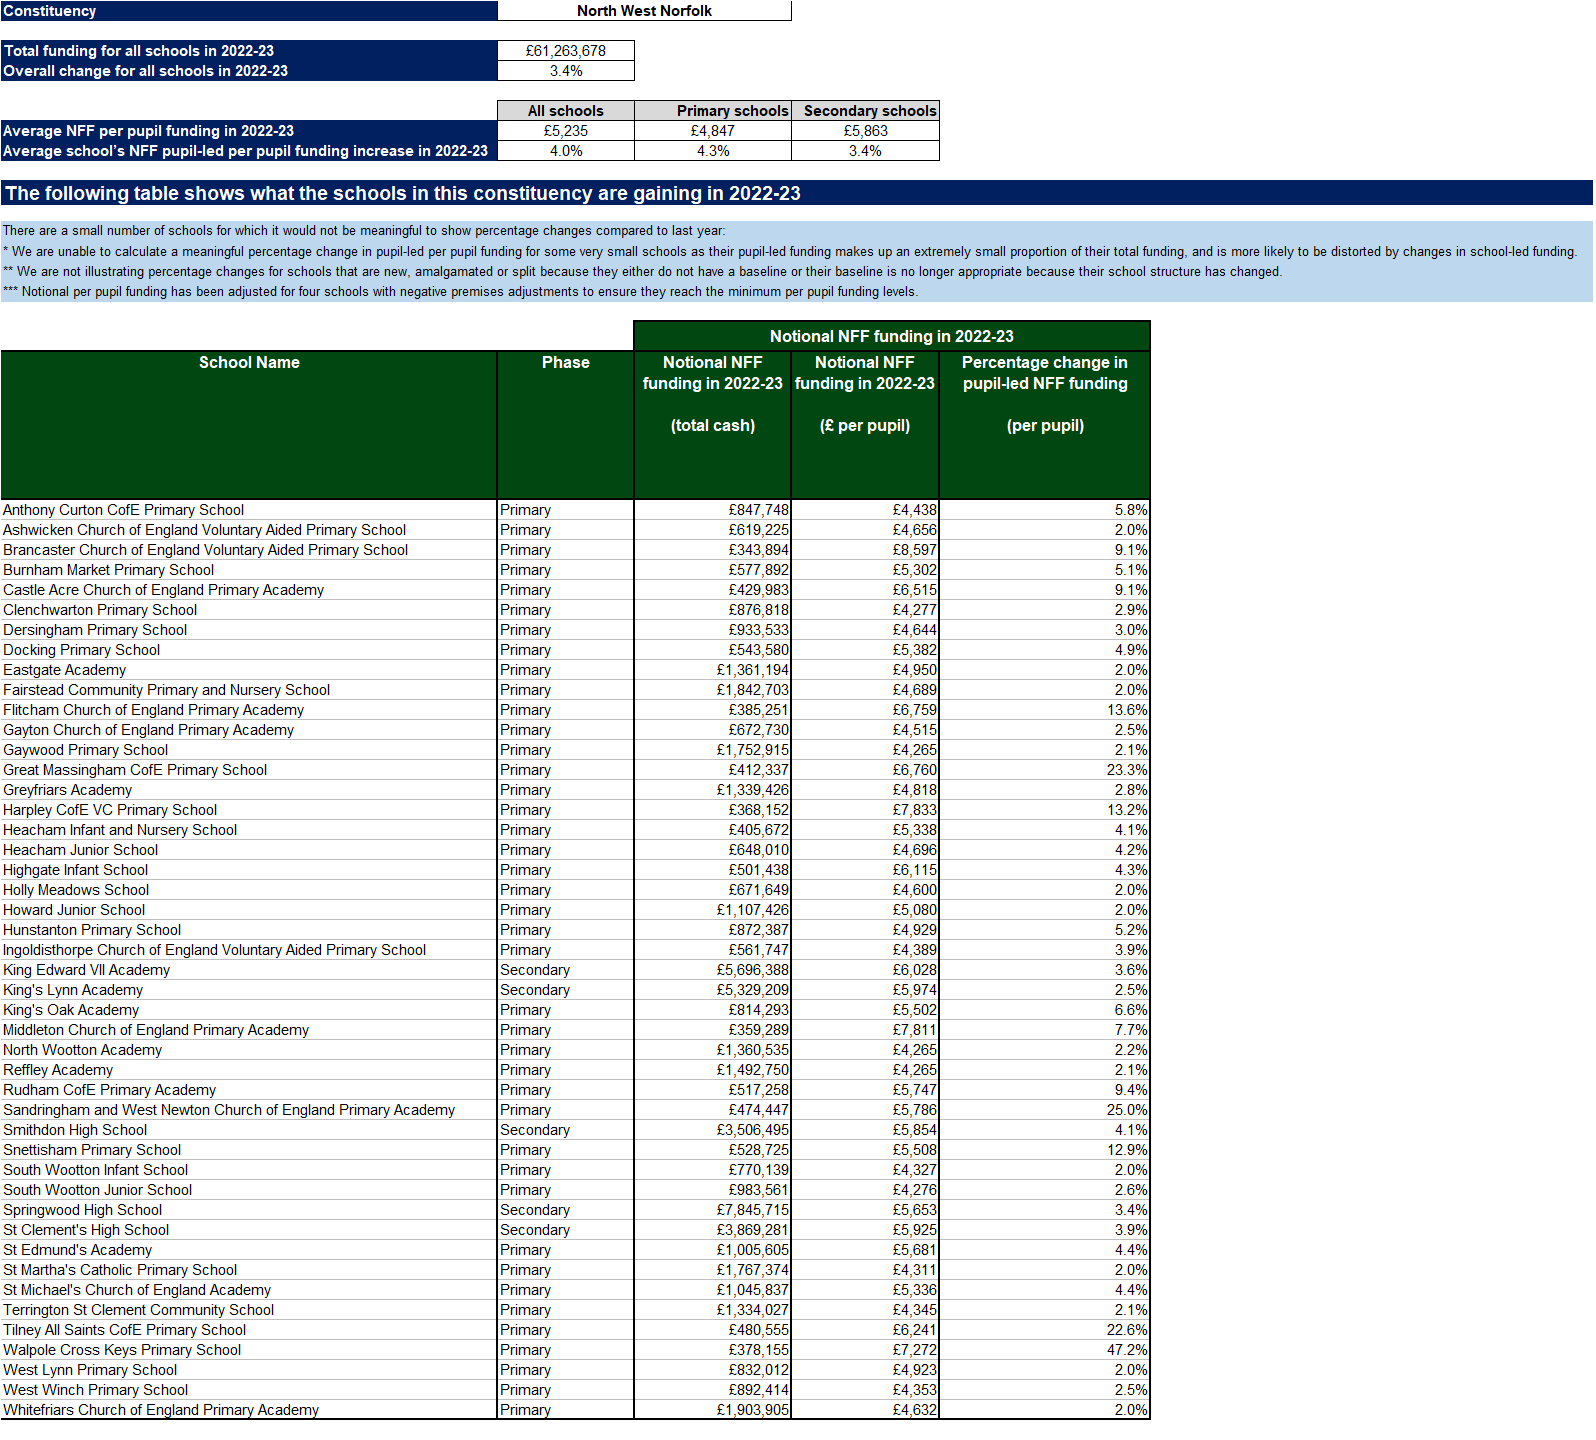Select King's Lynn Academy name
This screenshot has height=1440, width=1596.
tap(73, 990)
